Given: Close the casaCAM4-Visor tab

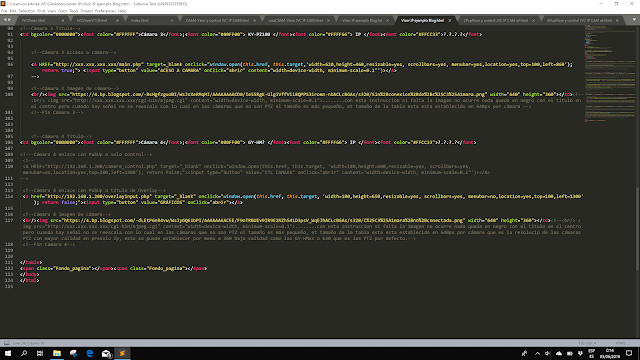Looking at the screenshot, I should tap(329, 20).
